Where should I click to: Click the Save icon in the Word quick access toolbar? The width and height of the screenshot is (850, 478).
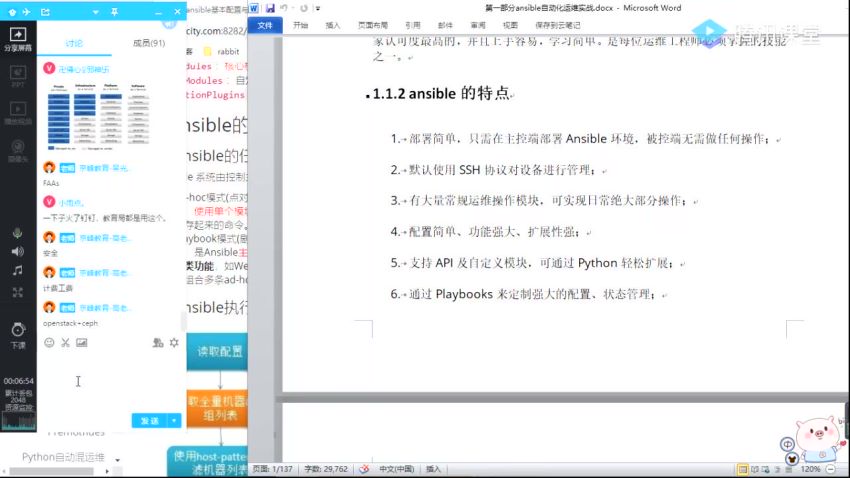click(x=270, y=8)
